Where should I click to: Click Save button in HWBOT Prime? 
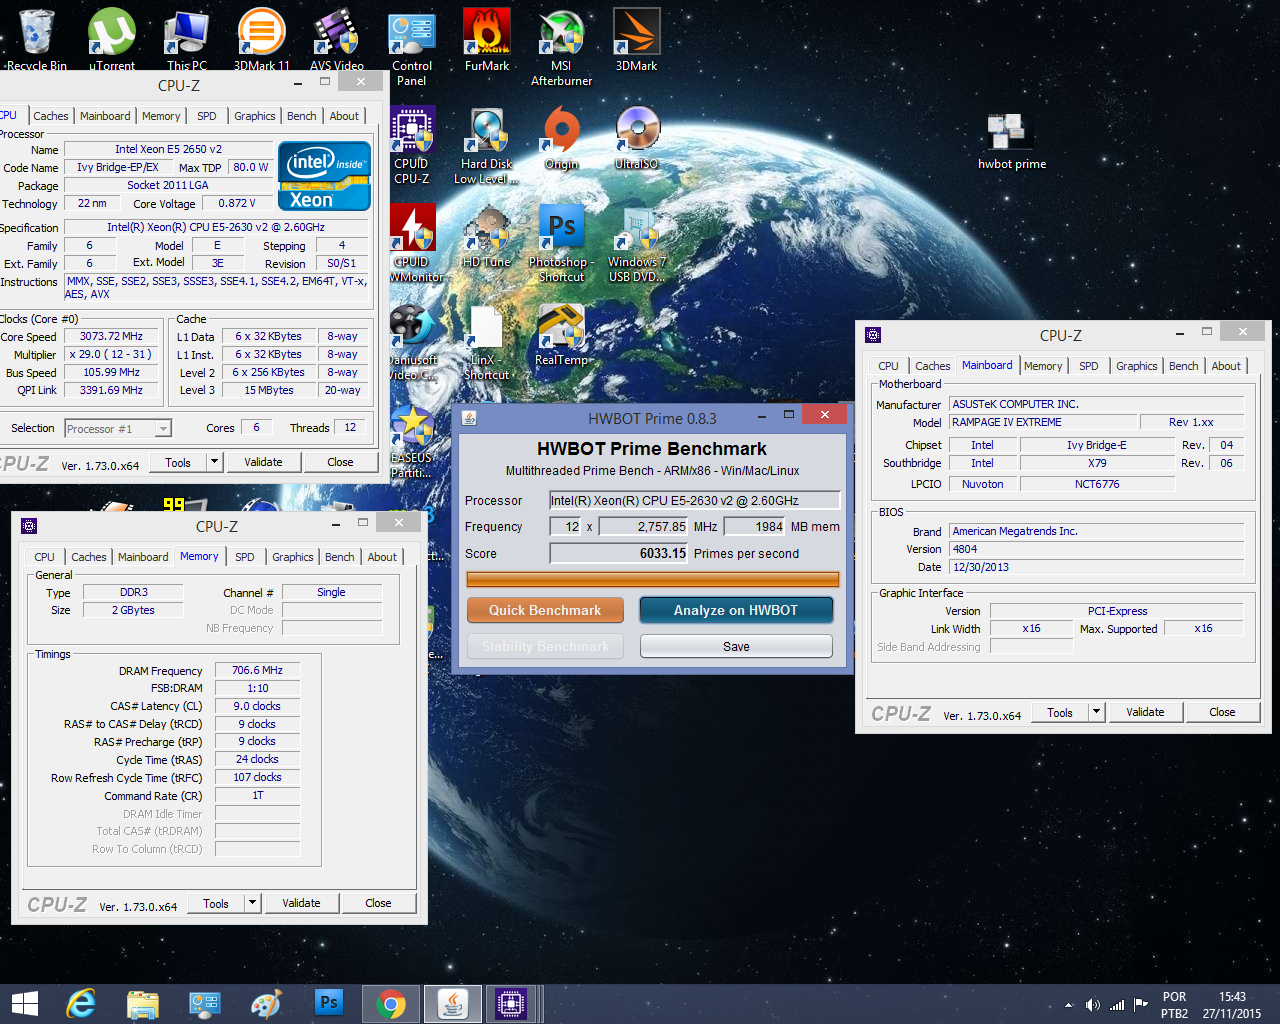coord(736,646)
